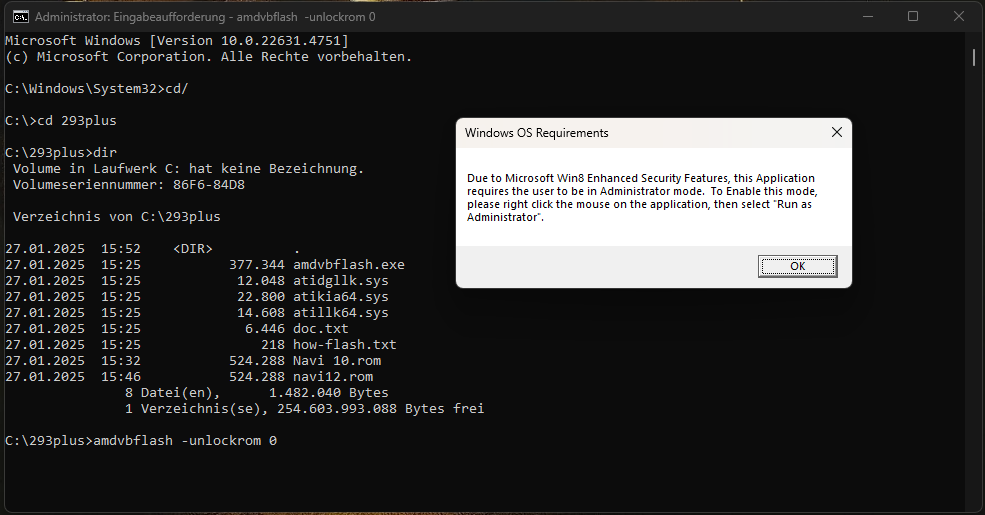Screen dimensions: 985x515
Task: Click OK in Windows OS Requirements dialog
Action: pyautogui.click(x=797, y=266)
